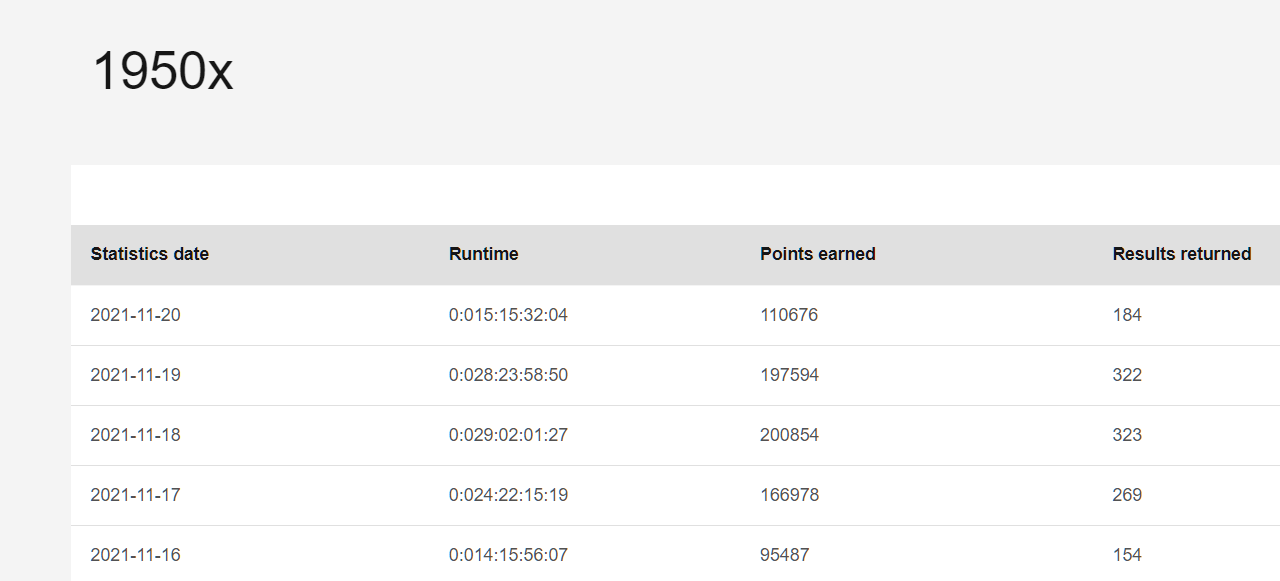Click results returned value 269
Screen dimensions: 1280x581
click(x=1127, y=495)
